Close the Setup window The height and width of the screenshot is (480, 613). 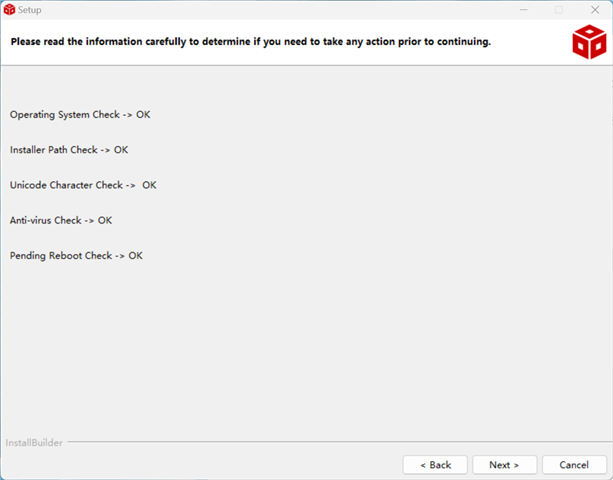pyautogui.click(x=594, y=10)
